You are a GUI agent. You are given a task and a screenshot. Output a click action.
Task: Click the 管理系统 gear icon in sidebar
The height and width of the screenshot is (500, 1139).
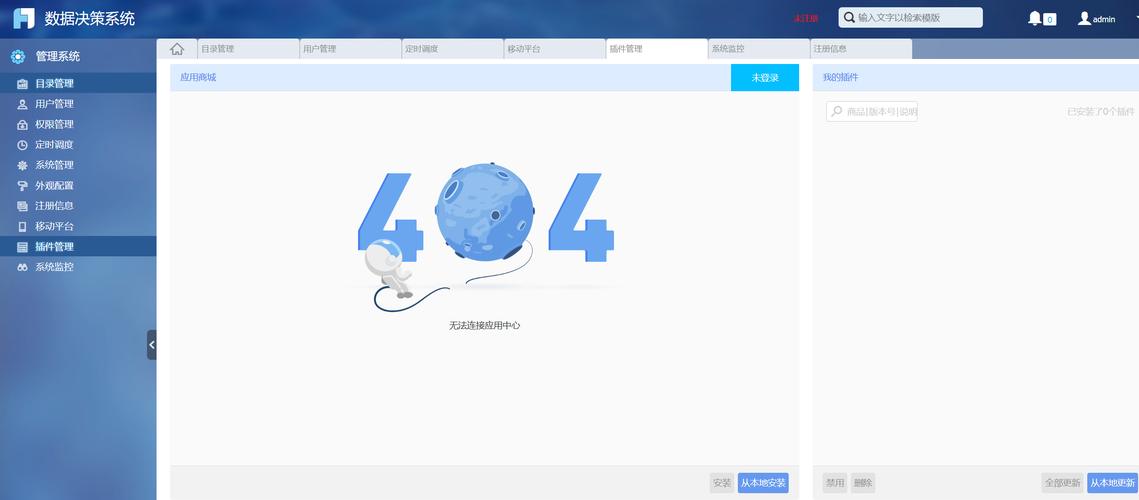[18, 57]
